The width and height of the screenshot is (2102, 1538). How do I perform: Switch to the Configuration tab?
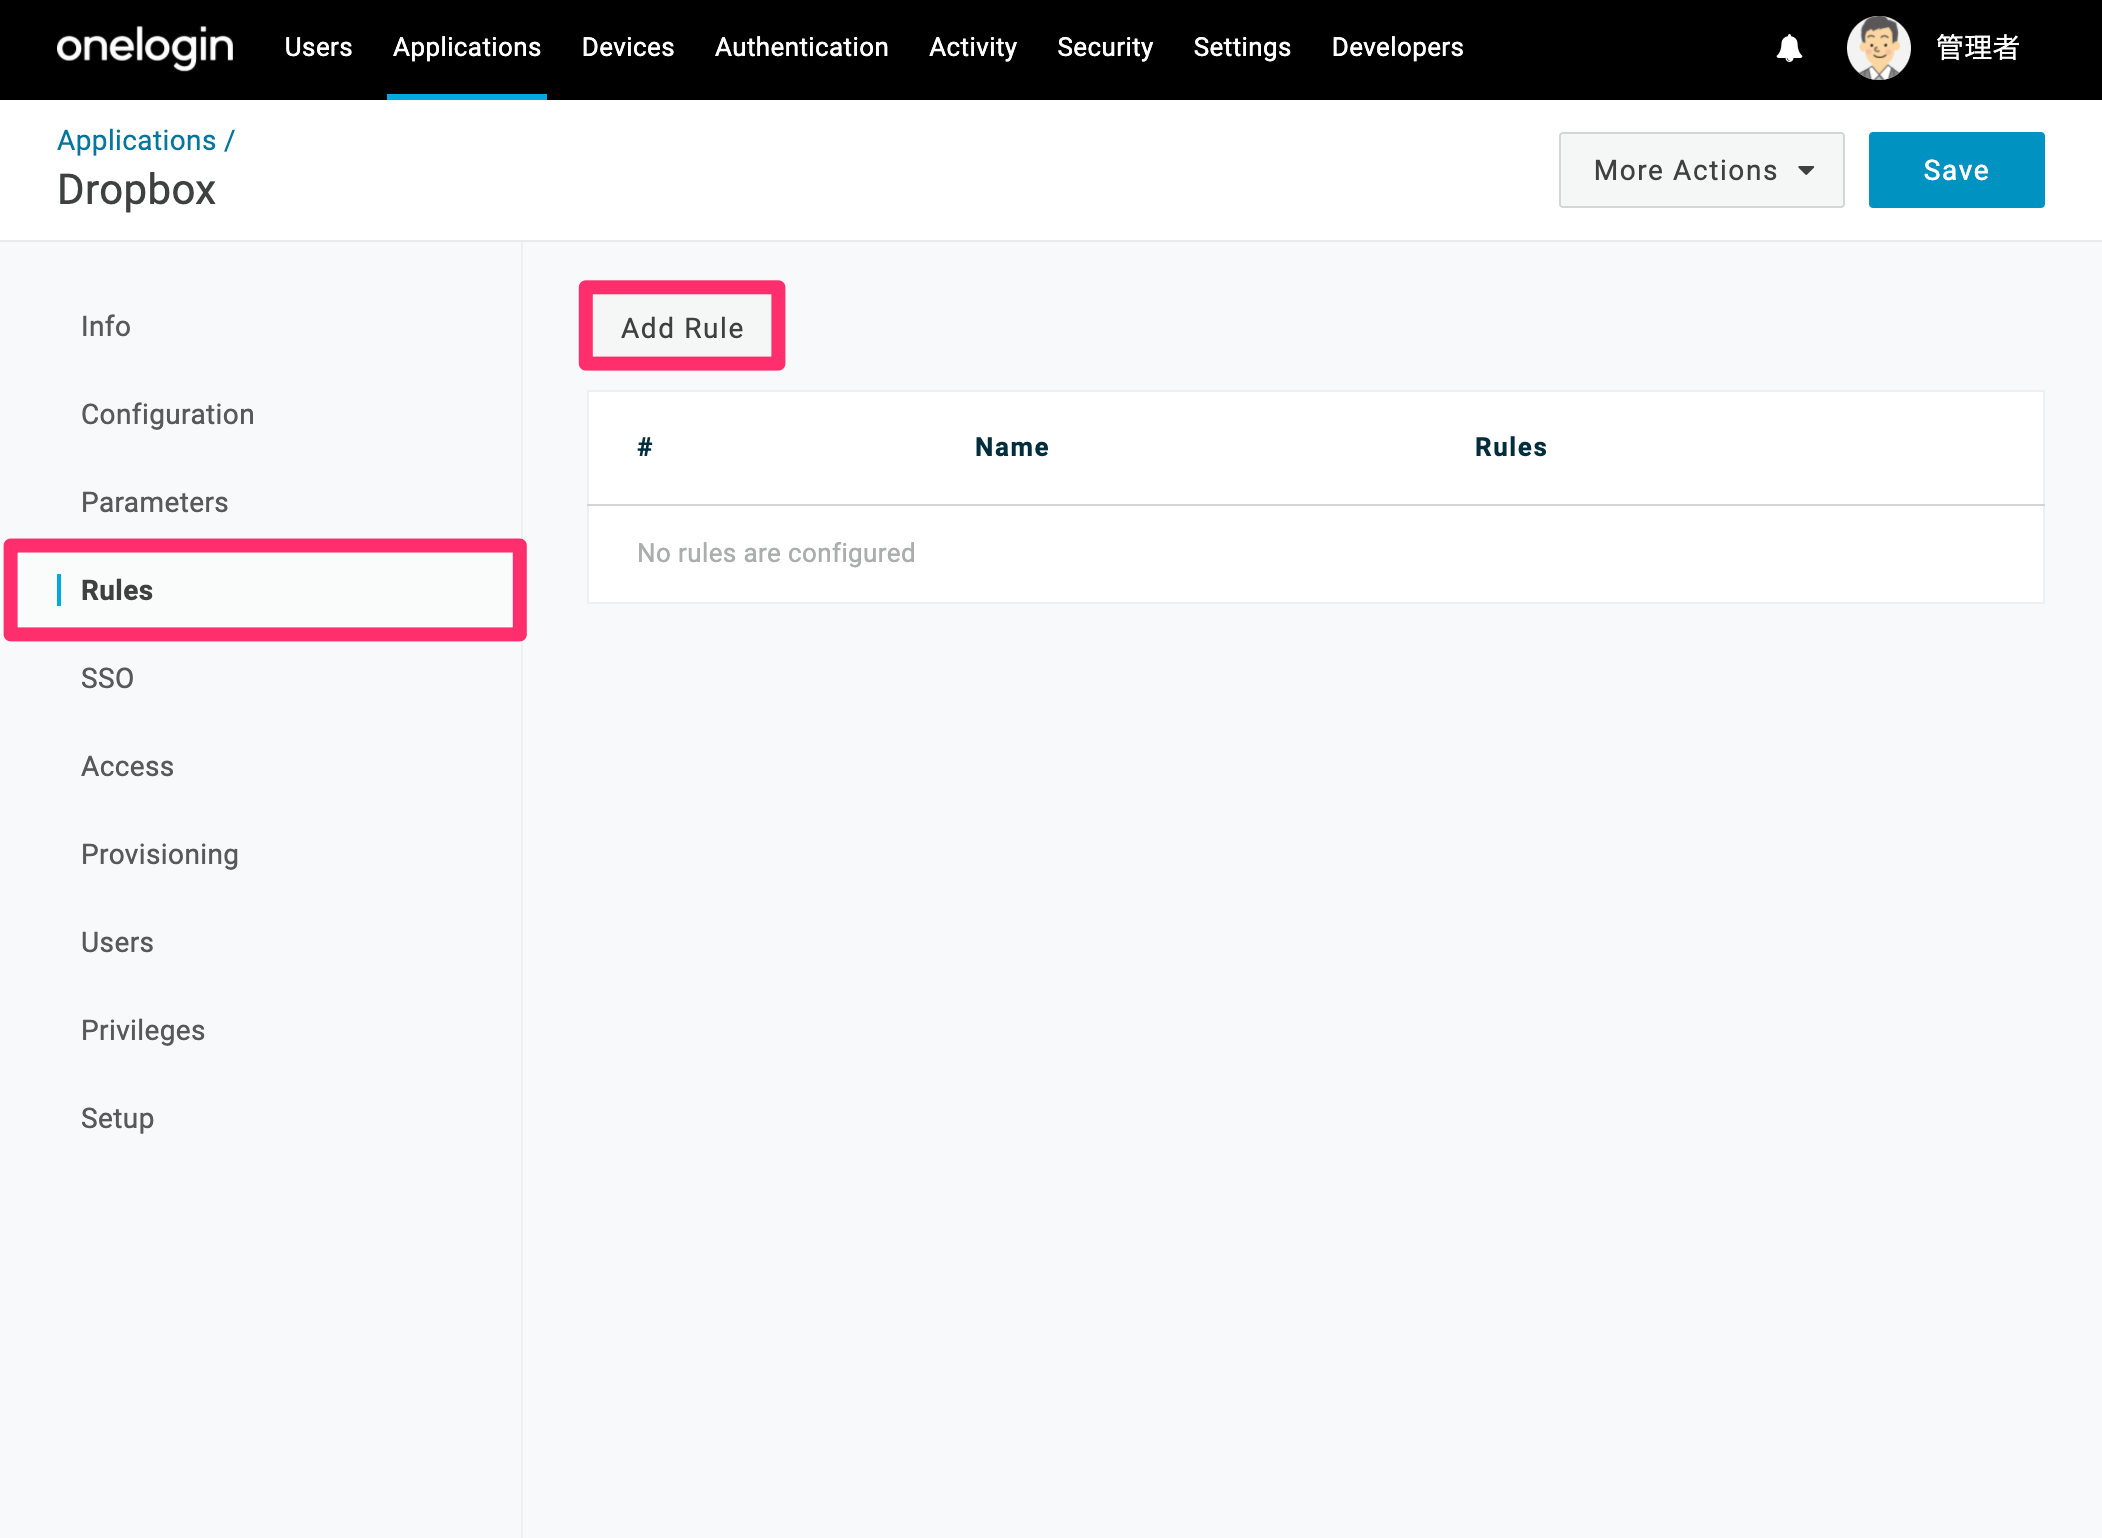(168, 414)
